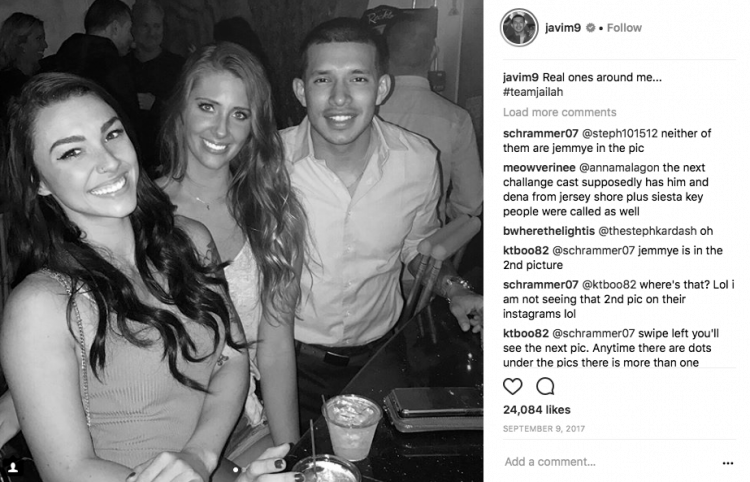Viewport: 750px width, 482px height.
Task: Open the three-dots more options menu
Action: pos(728,463)
